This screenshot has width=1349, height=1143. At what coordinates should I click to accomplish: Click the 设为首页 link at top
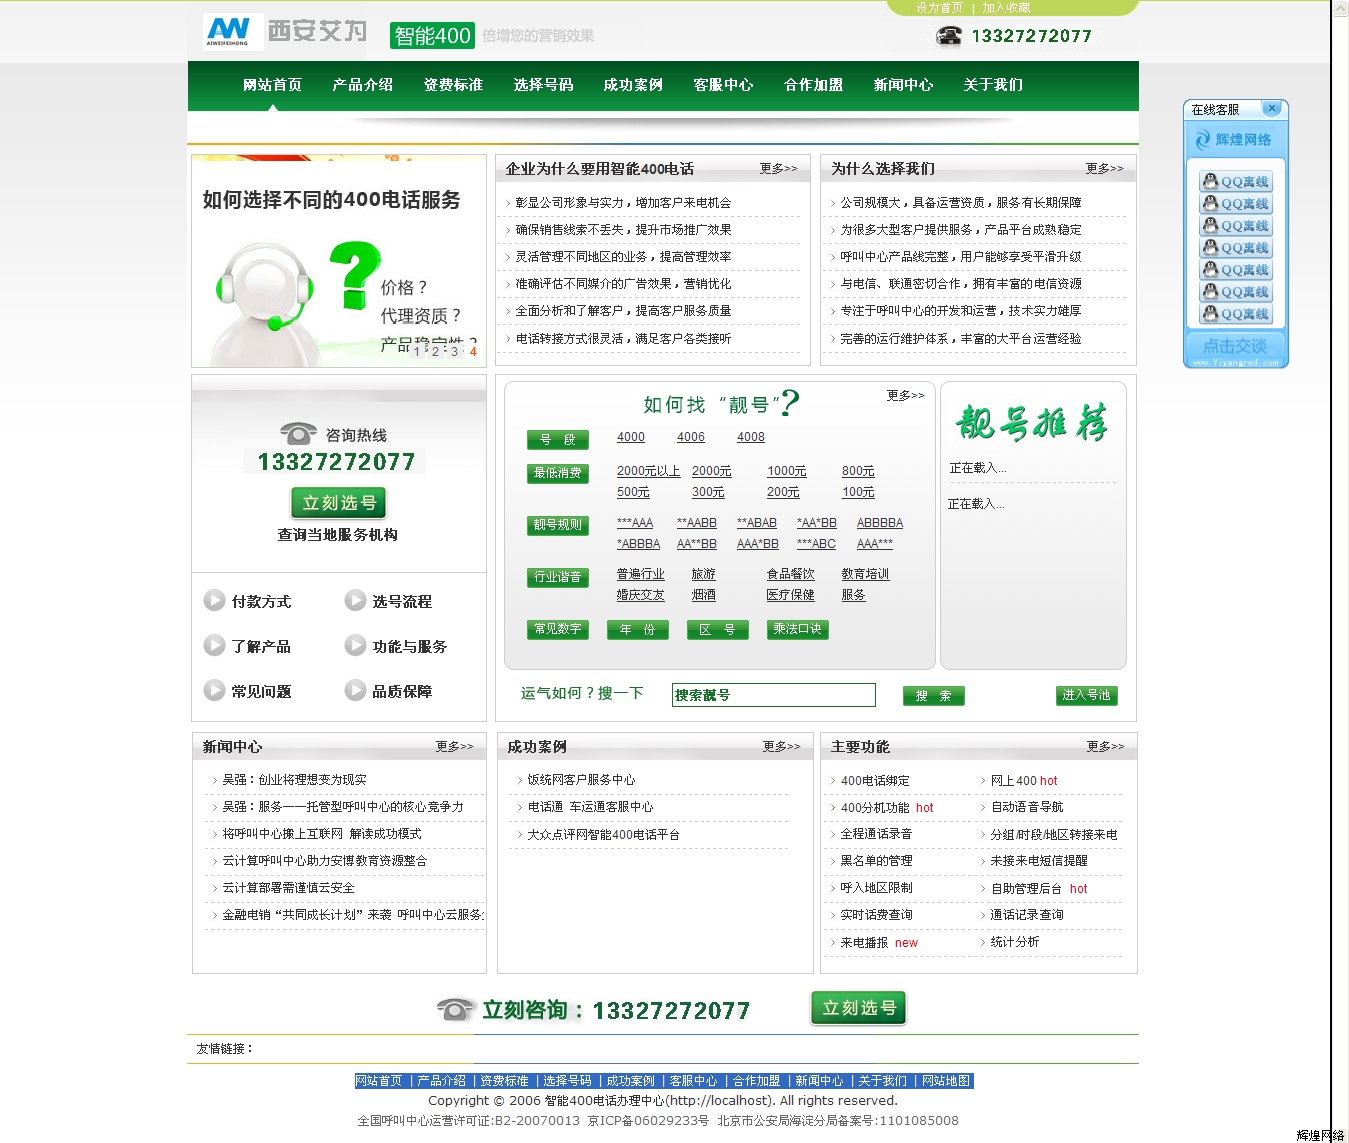point(939,8)
